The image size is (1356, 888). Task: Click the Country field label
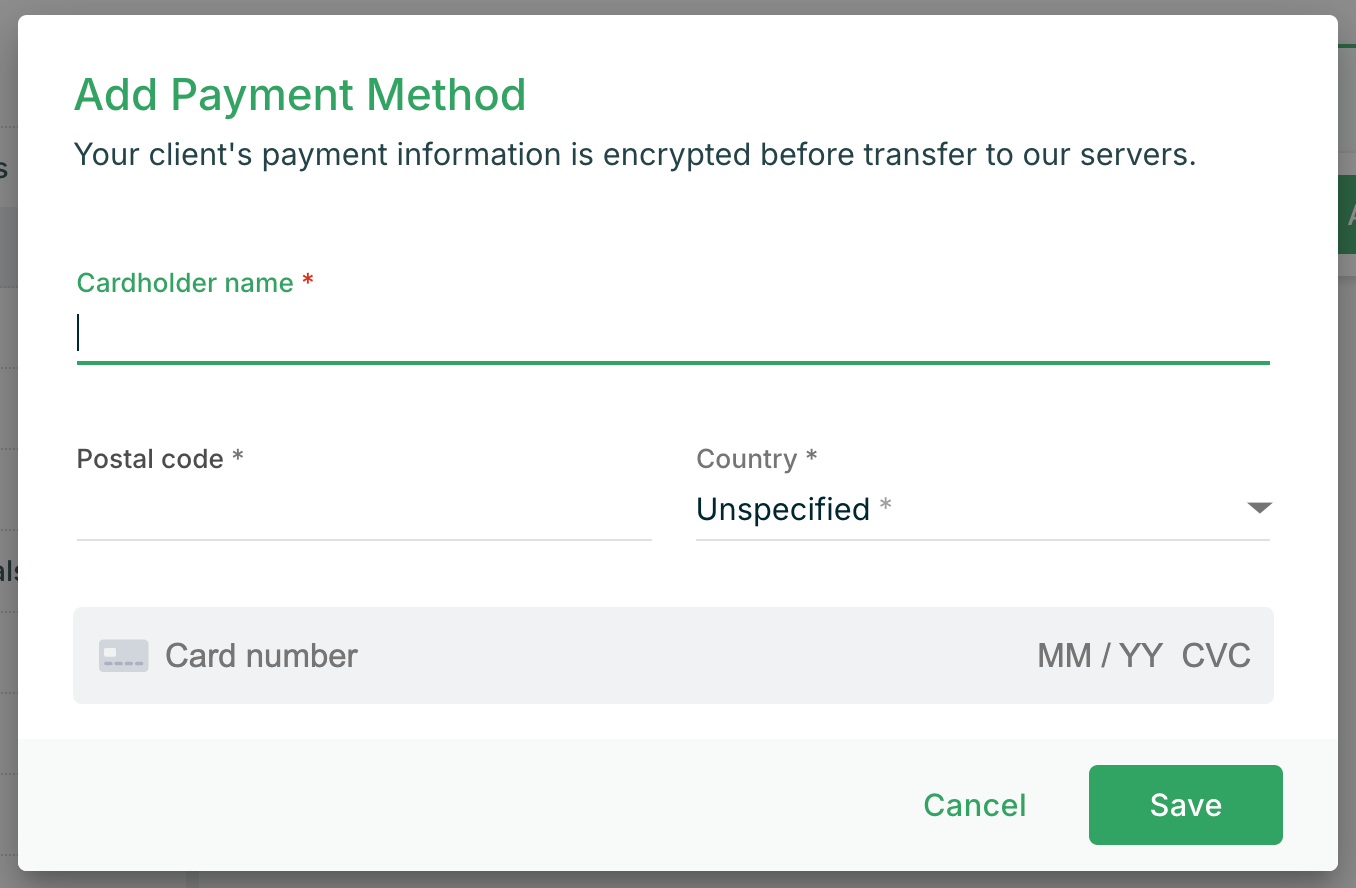point(746,459)
